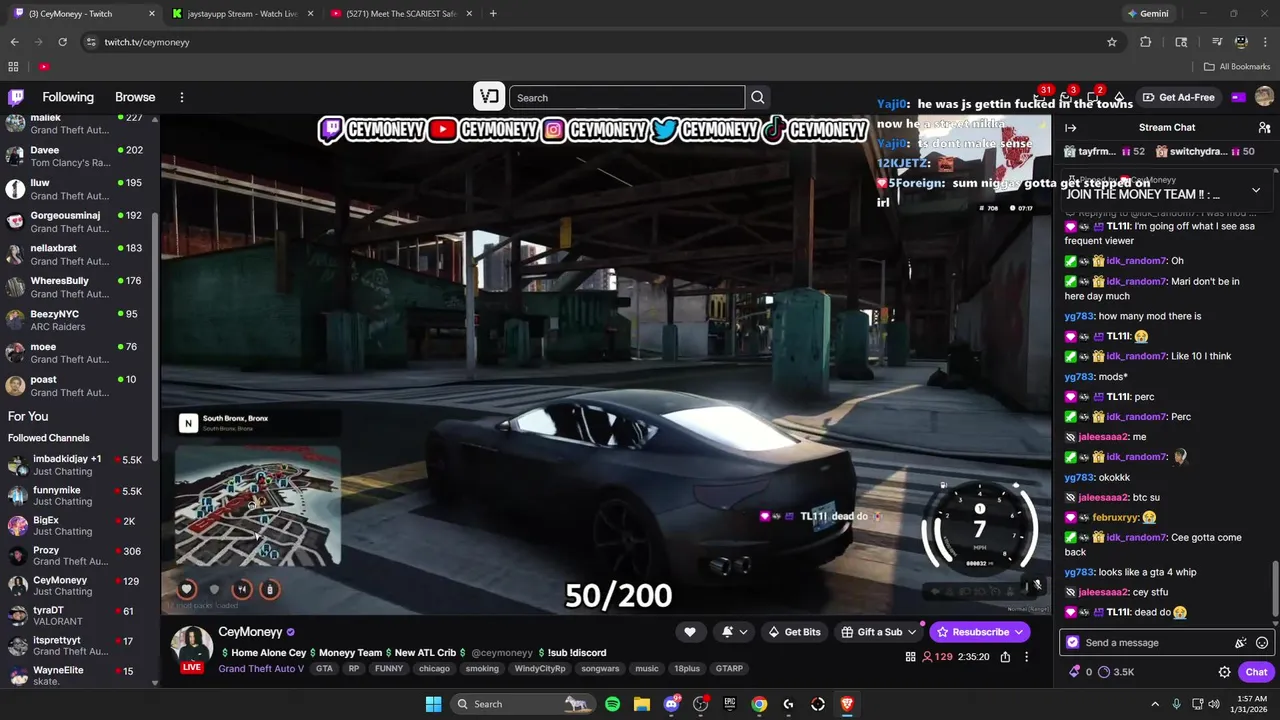Open the three-dot menu next to Browse
The image size is (1280, 720).
click(182, 97)
